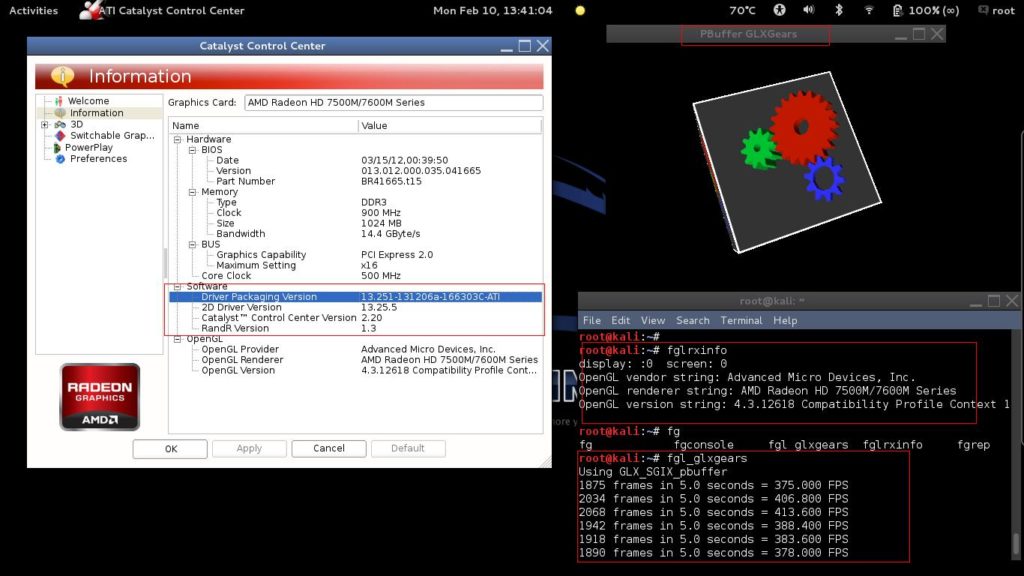
Task: Open the View menu in terminal
Action: click(652, 321)
